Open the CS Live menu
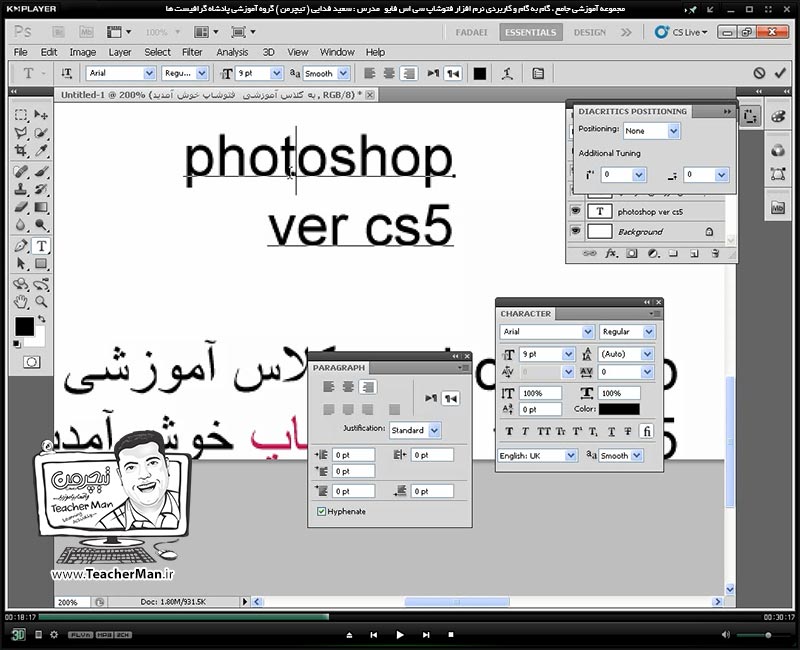The image size is (800, 650). (682, 32)
